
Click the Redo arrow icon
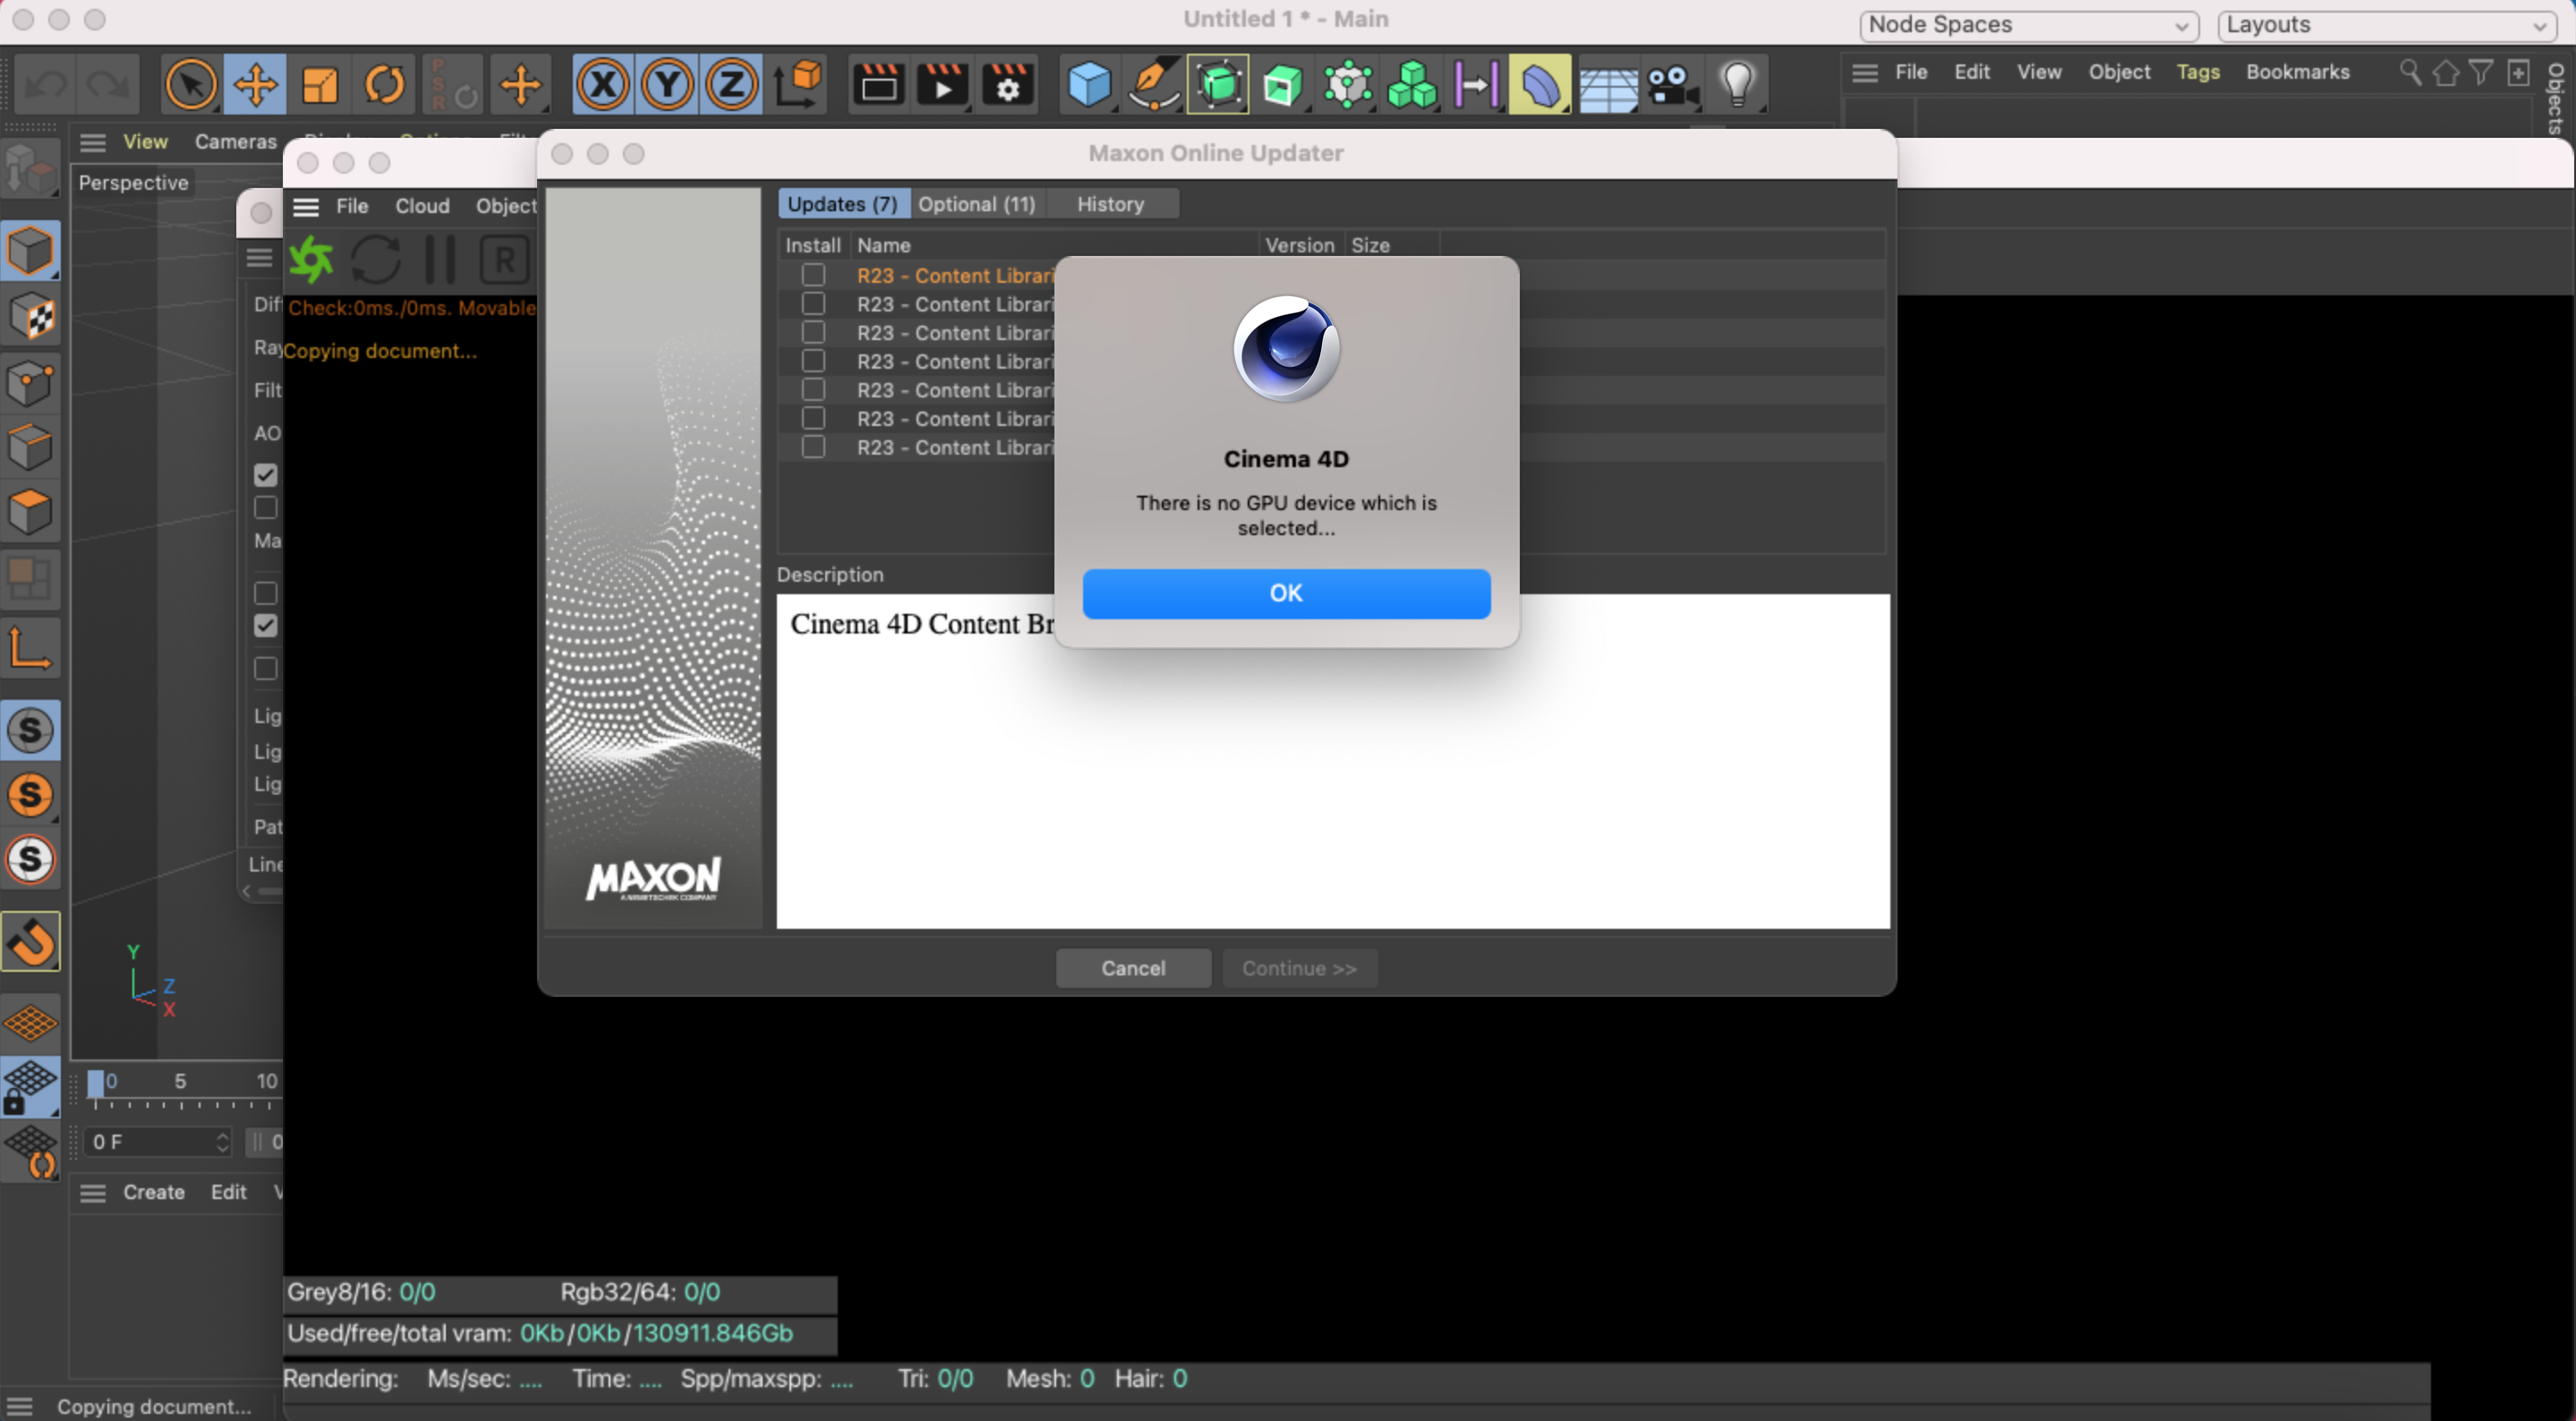click(x=108, y=85)
